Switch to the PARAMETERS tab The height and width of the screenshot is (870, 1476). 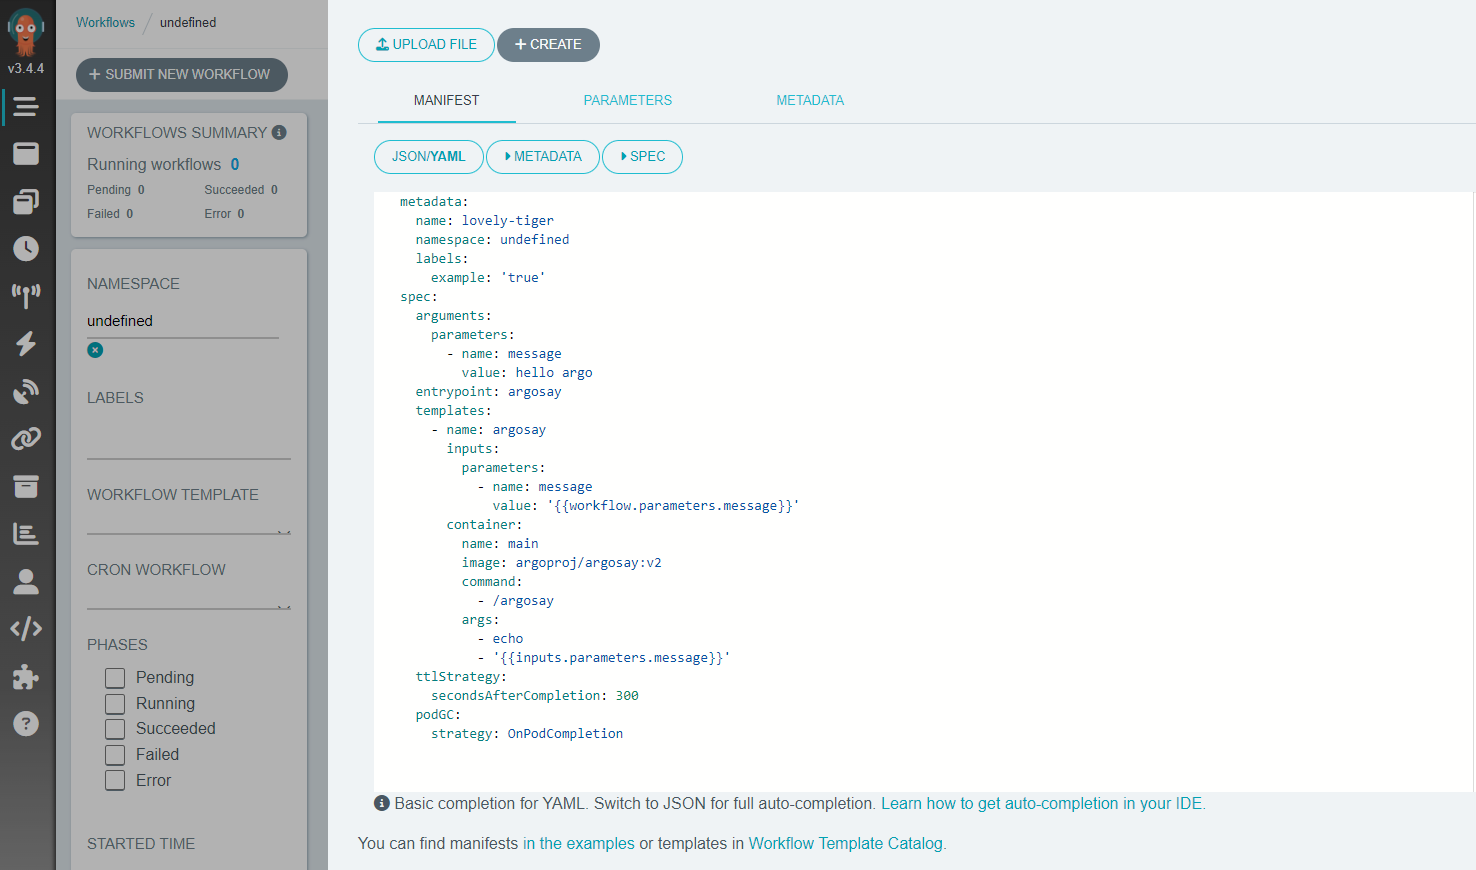pyautogui.click(x=627, y=100)
